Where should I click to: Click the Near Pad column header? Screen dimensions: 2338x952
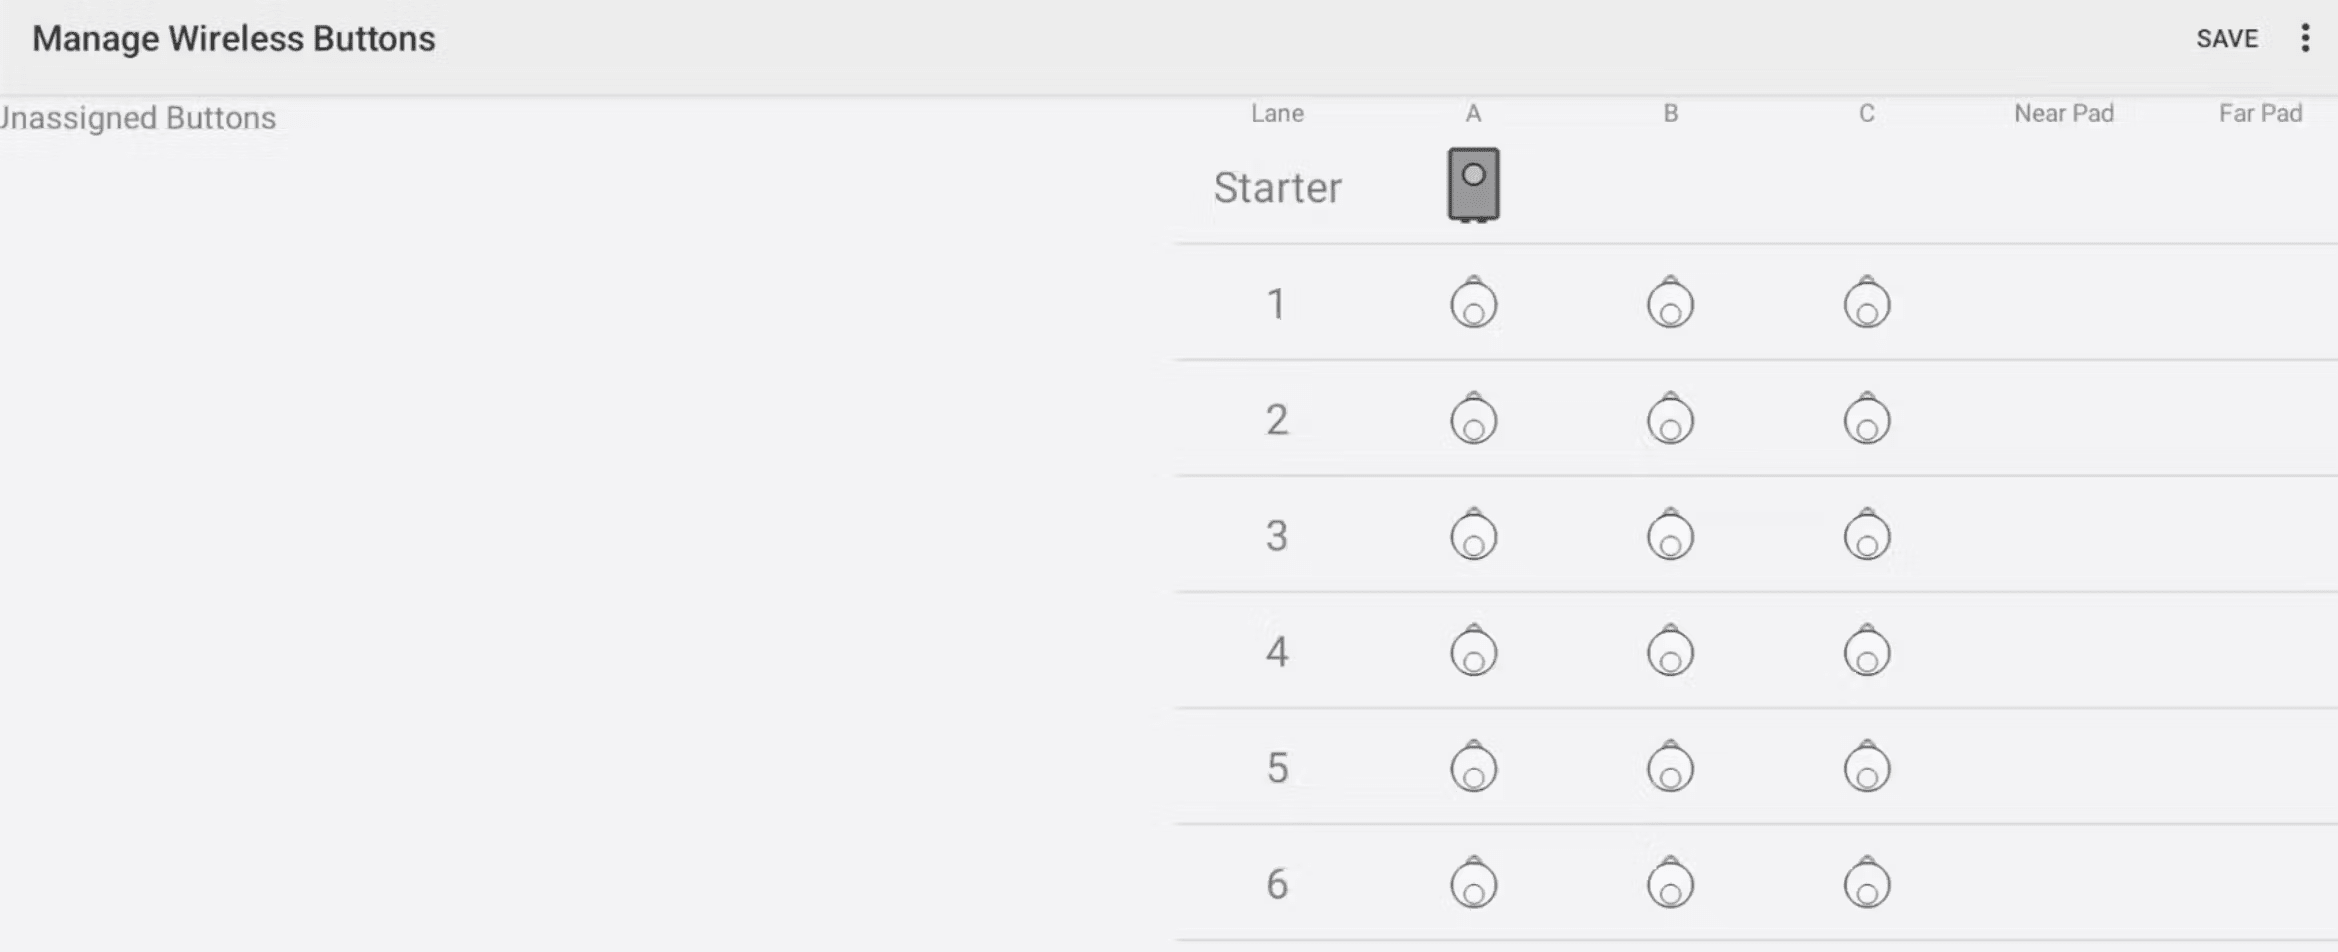click(x=2064, y=113)
